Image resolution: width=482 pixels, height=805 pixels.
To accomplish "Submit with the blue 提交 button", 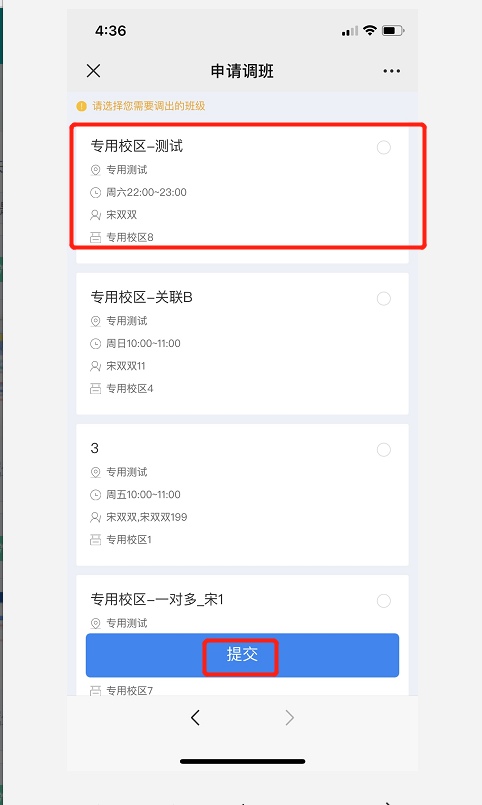I will [x=242, y=655].
